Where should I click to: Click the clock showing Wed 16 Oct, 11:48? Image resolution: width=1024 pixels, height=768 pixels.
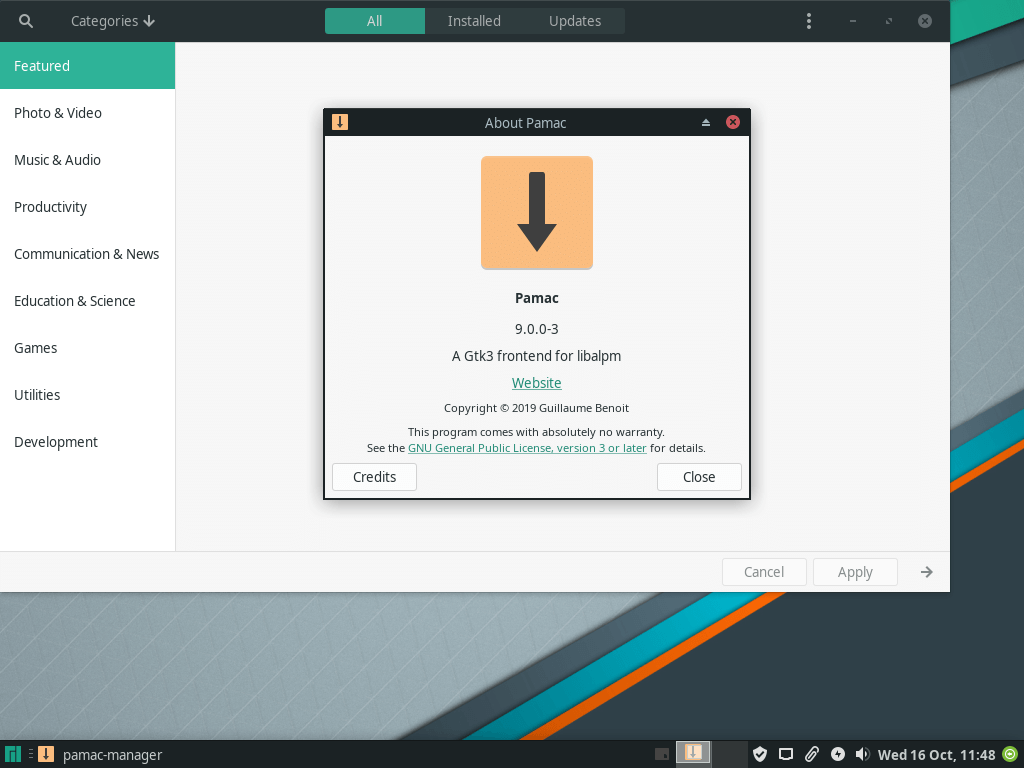coord(936,755)
